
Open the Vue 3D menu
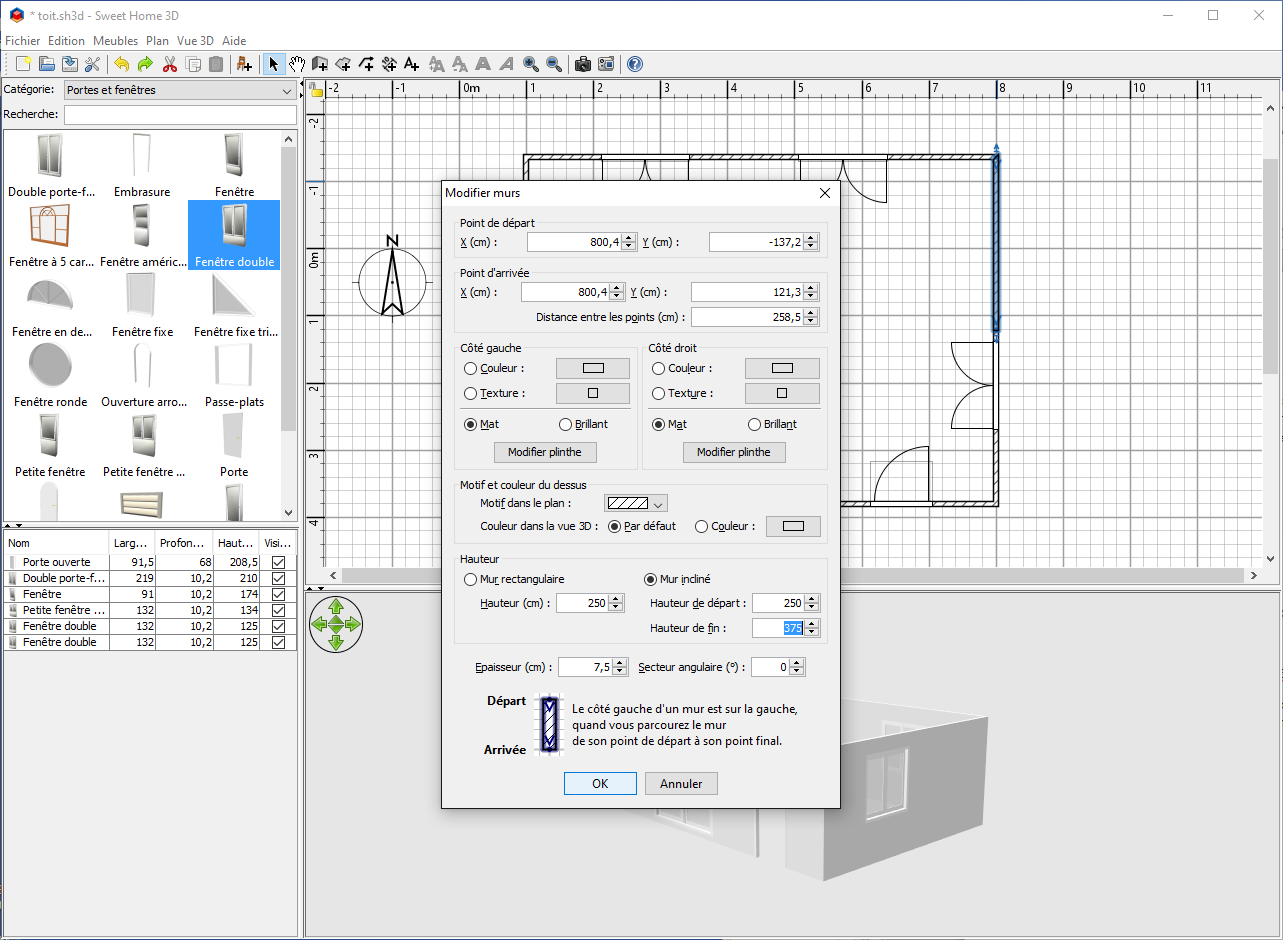pyautogui.click(x=195, y=41)
